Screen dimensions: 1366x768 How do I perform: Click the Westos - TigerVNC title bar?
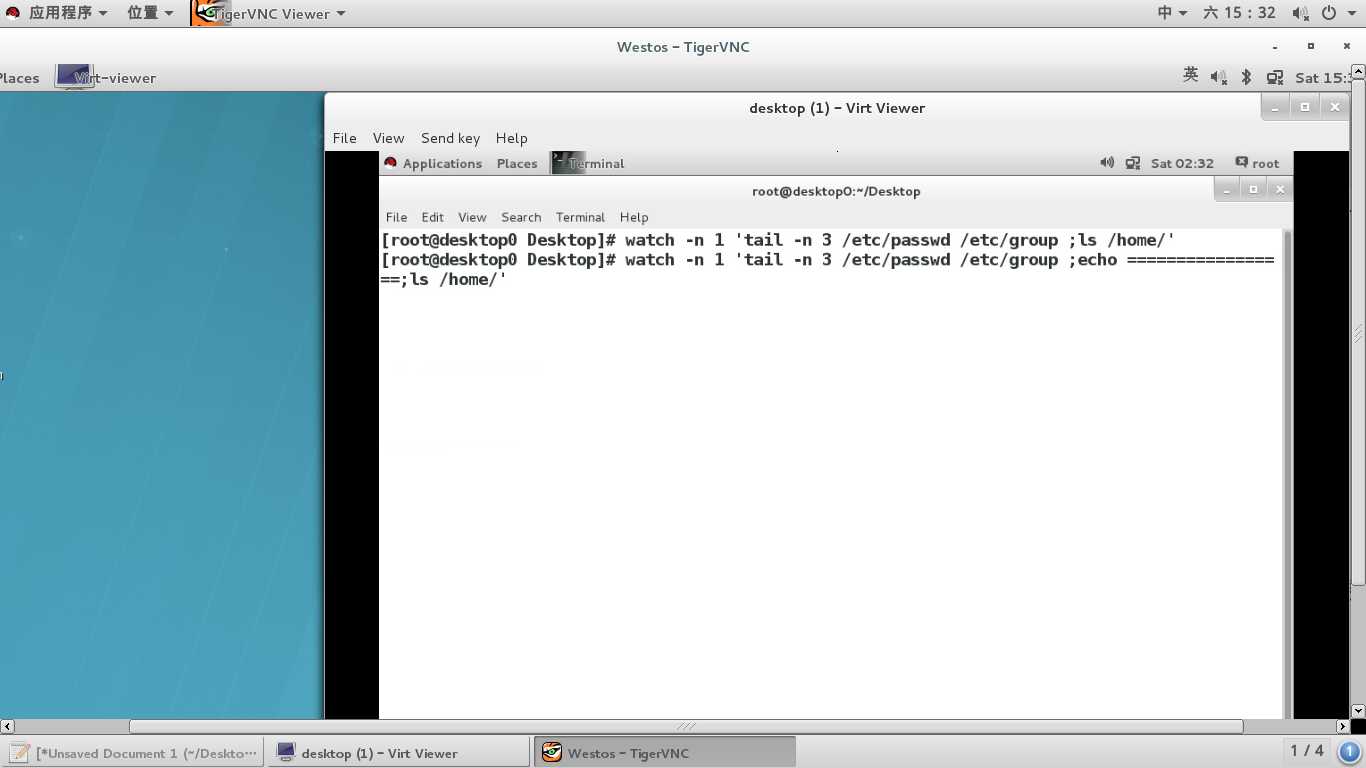(683, 47)
